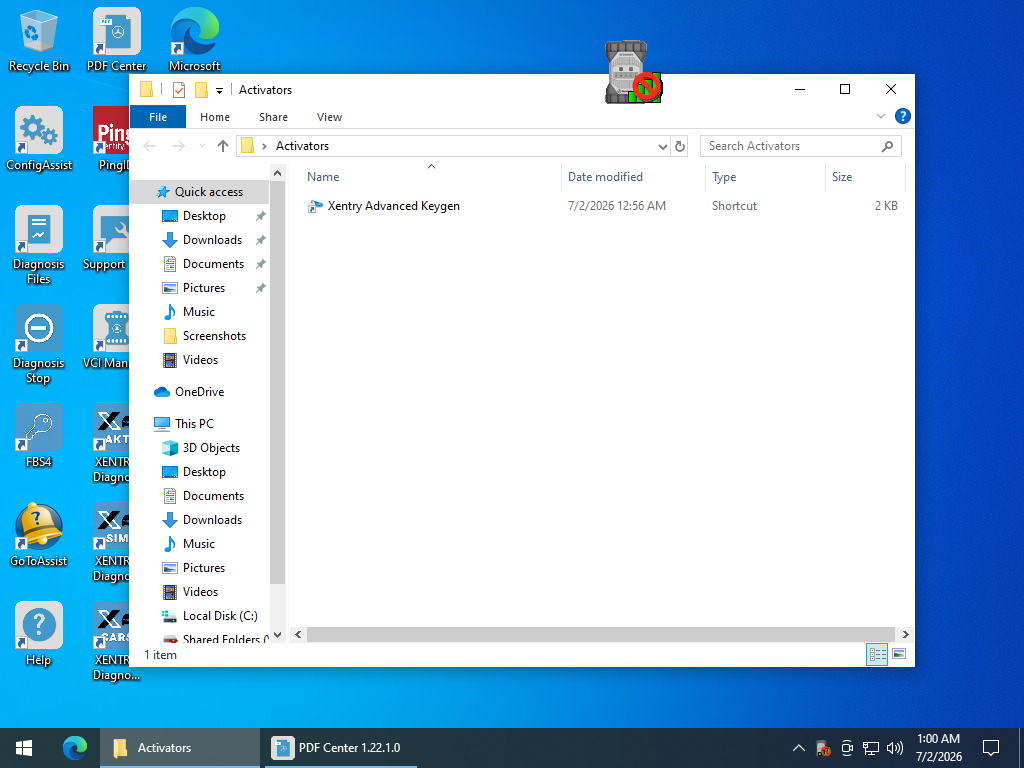
Task: Open FBS4 key desktop icon
Action: pyautogui.click(x=39, y=436)
